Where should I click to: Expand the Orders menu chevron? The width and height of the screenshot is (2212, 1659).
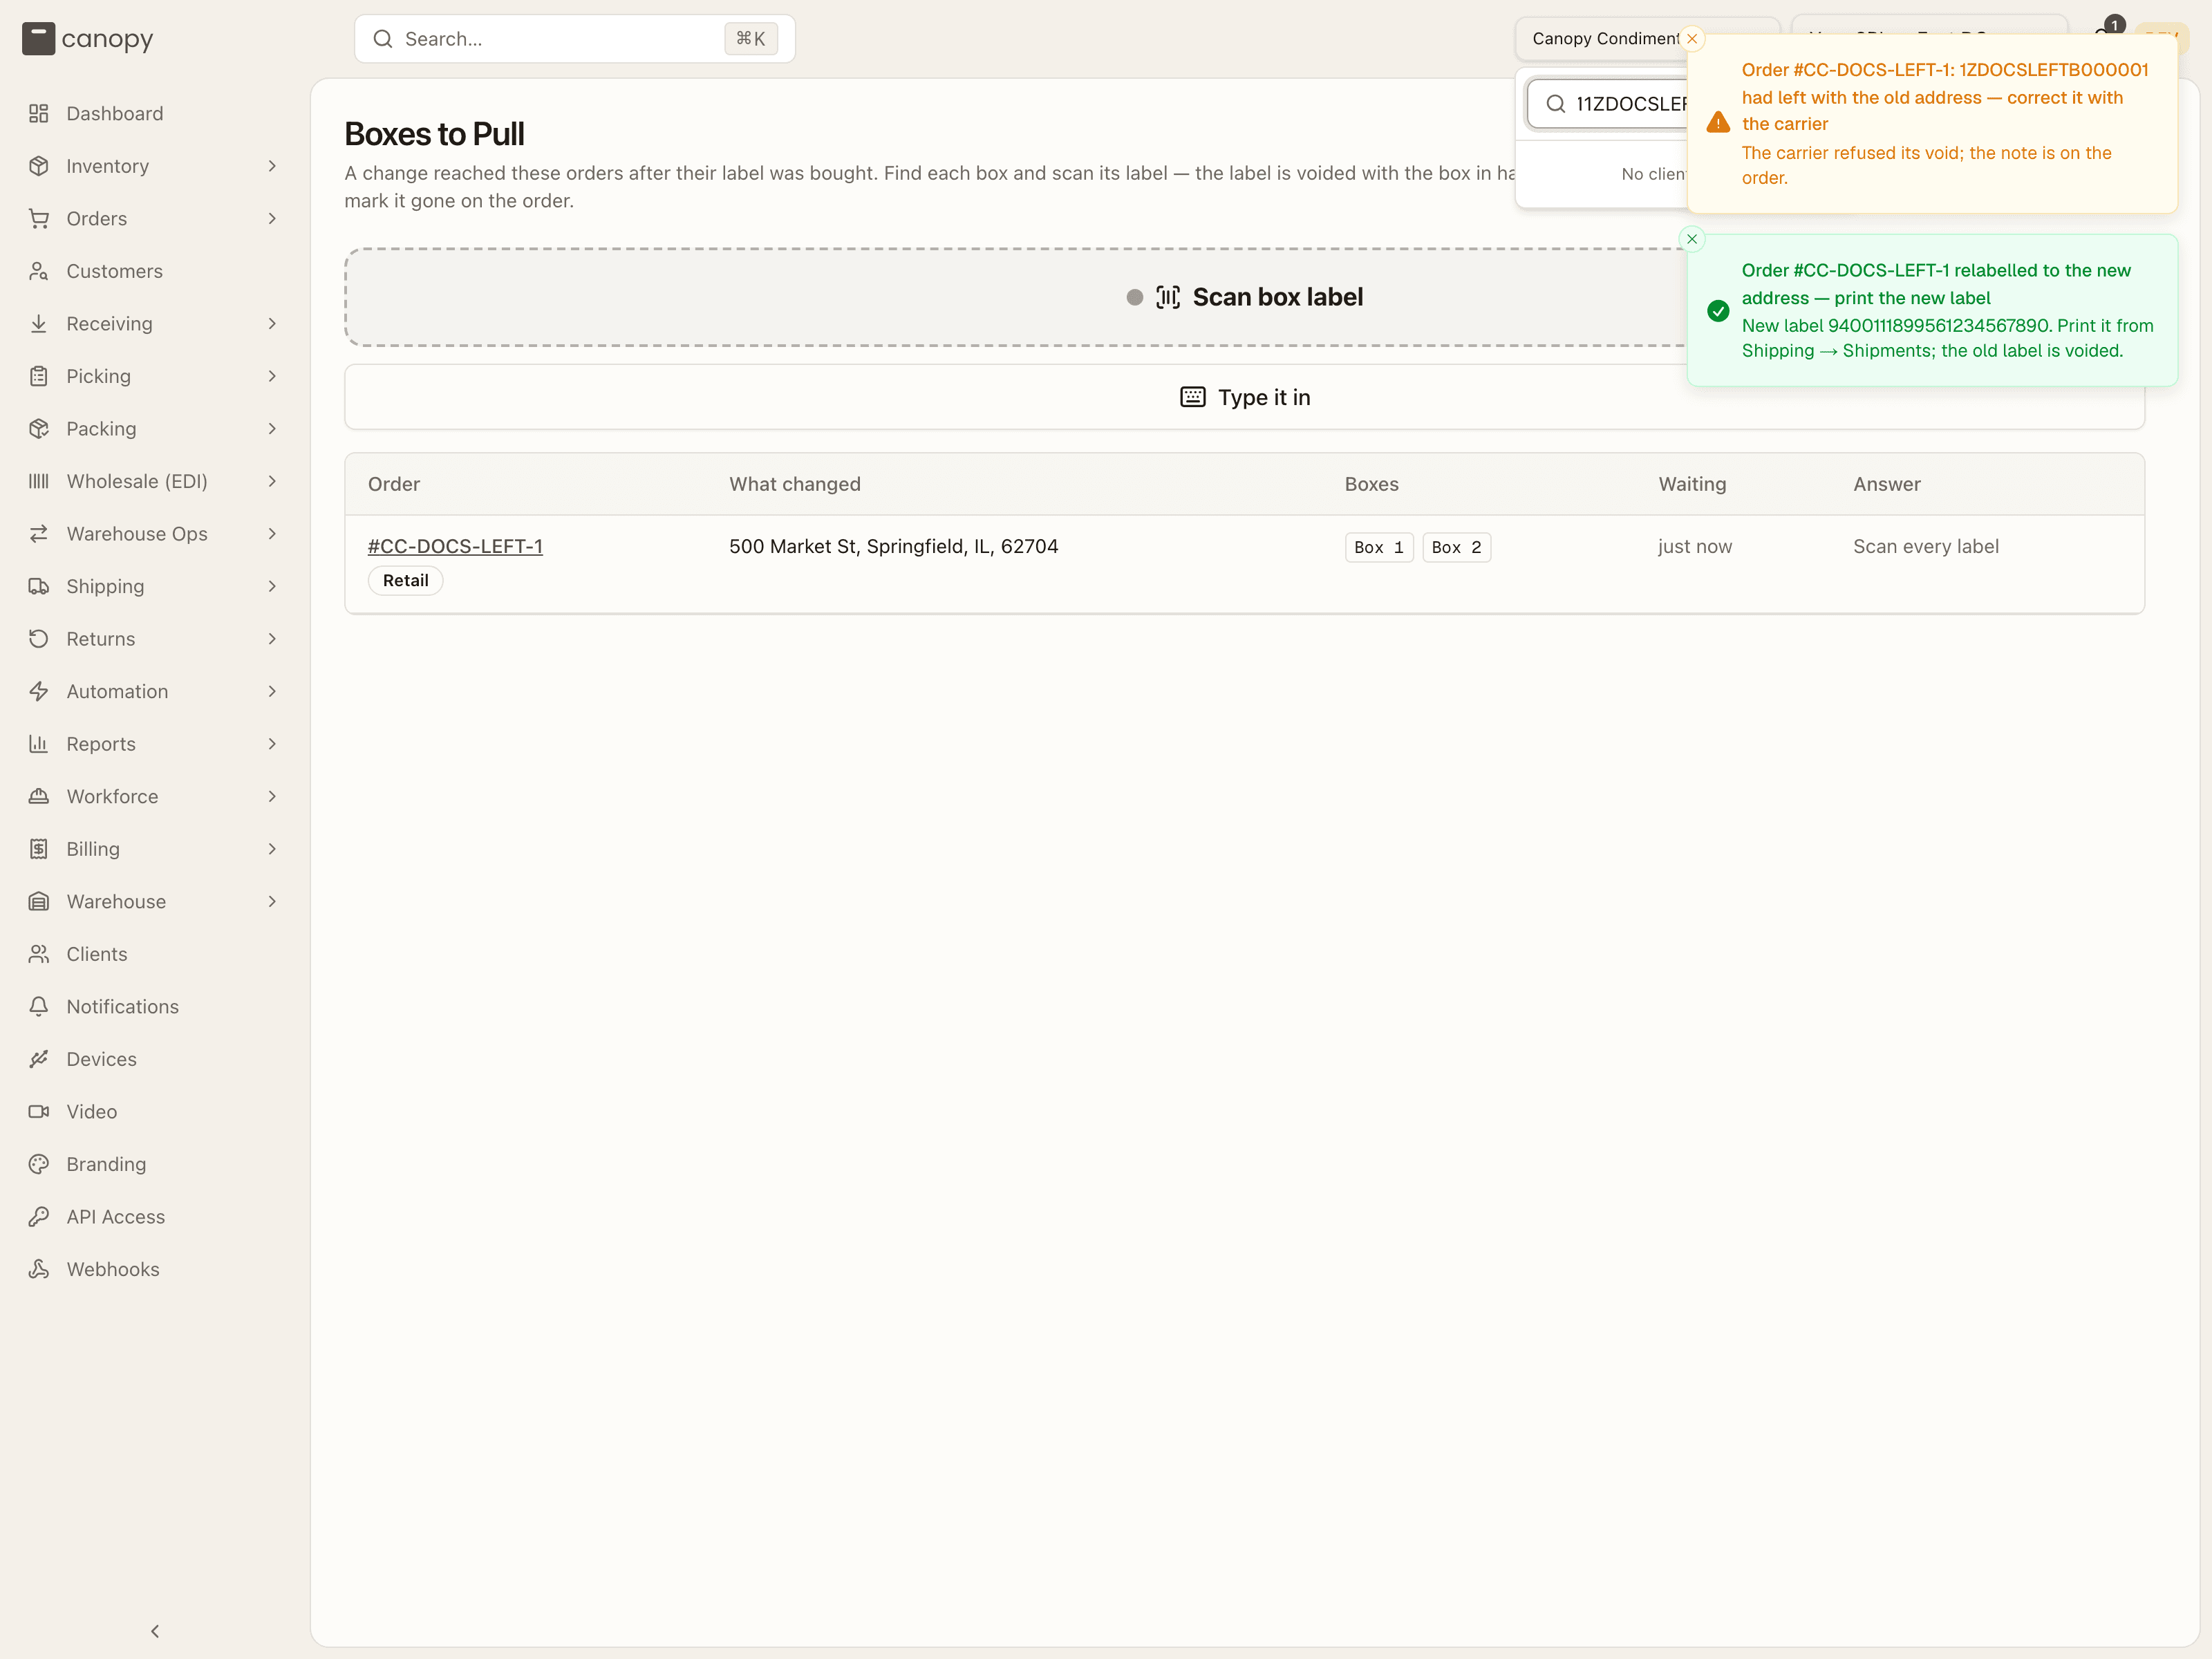pos(272,219)
